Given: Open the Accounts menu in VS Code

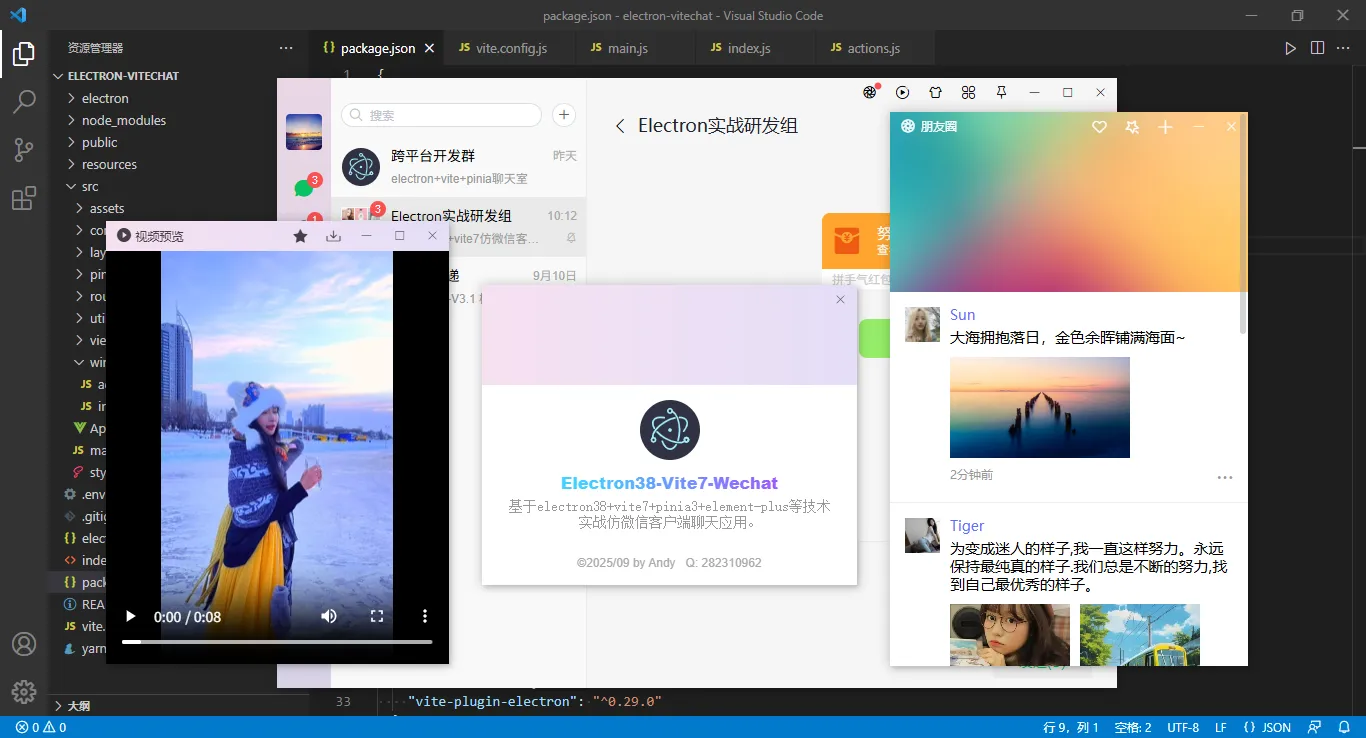Looking at the screenshot, I should pyautogui.click(x=24, y=645).
